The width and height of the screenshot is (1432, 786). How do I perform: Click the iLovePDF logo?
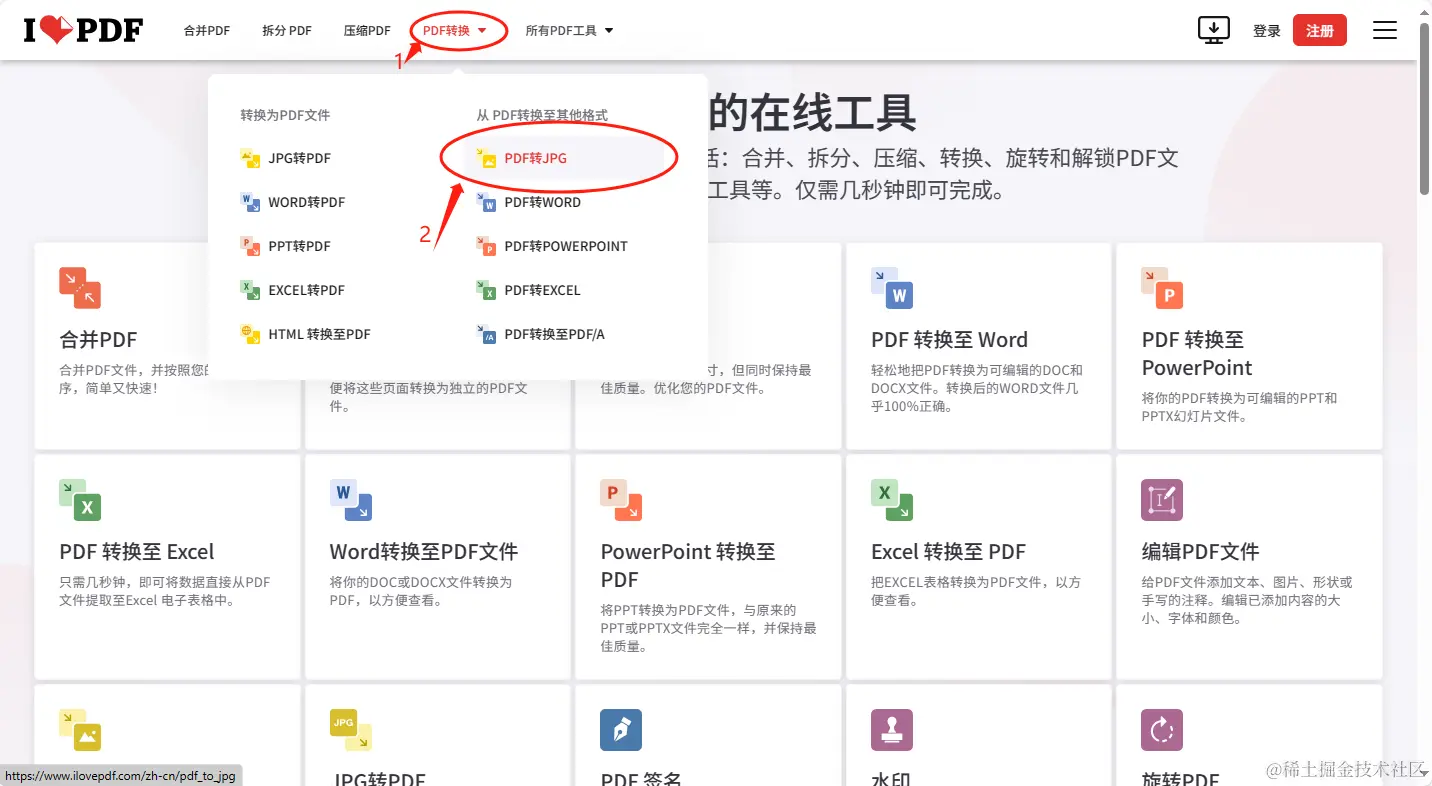pyautogui.click(x=84, y=30)
